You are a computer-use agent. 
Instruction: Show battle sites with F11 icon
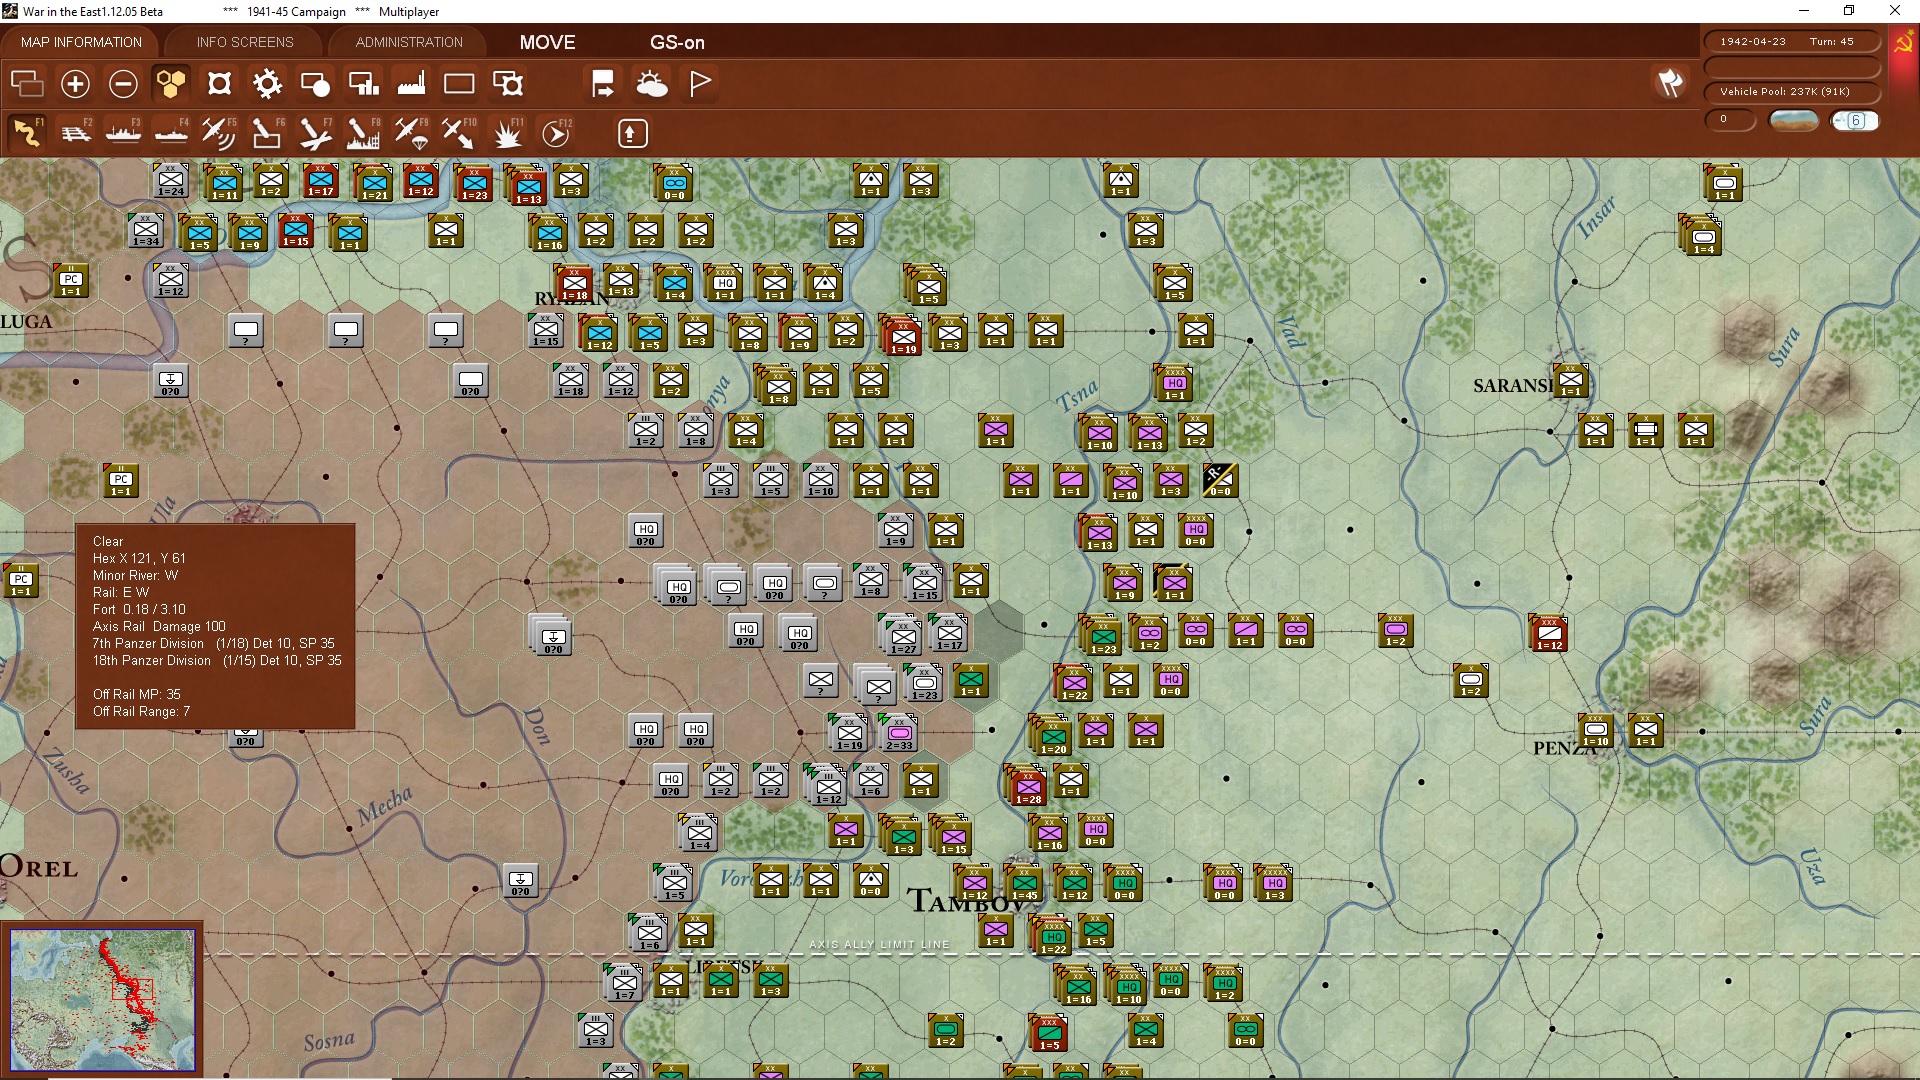click(508, 133)
